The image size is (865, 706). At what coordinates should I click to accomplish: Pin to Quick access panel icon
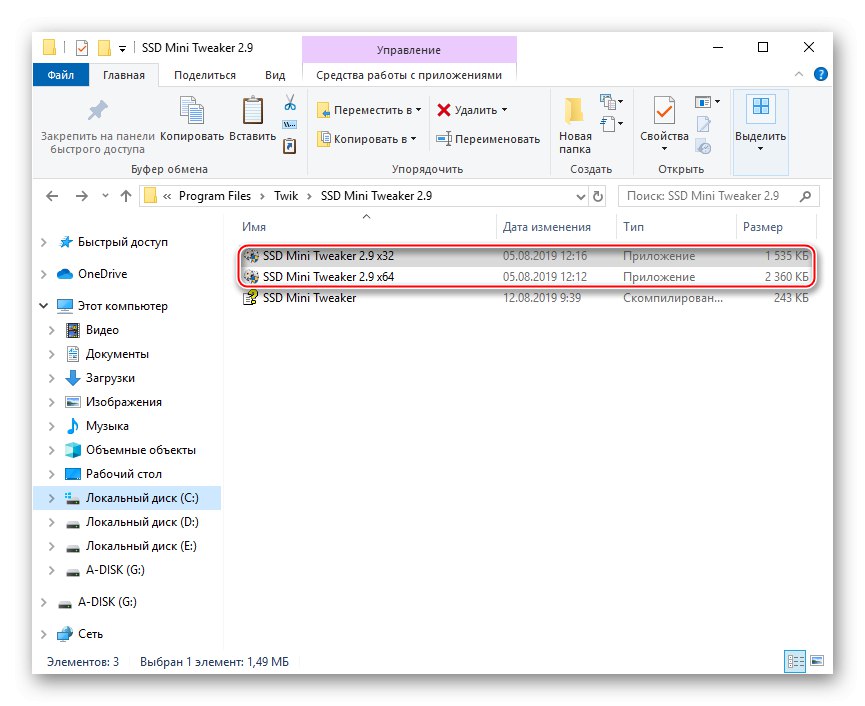point(98,110)
